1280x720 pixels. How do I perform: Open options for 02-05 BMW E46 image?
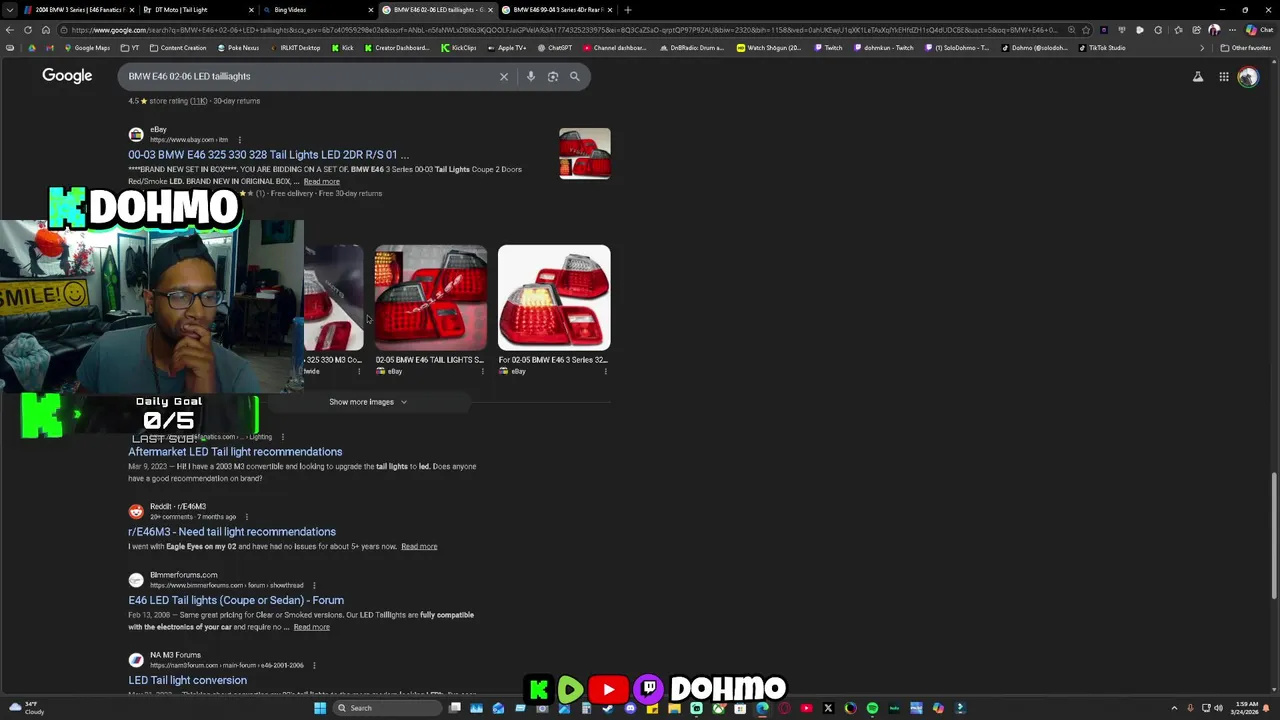point(482,372)
